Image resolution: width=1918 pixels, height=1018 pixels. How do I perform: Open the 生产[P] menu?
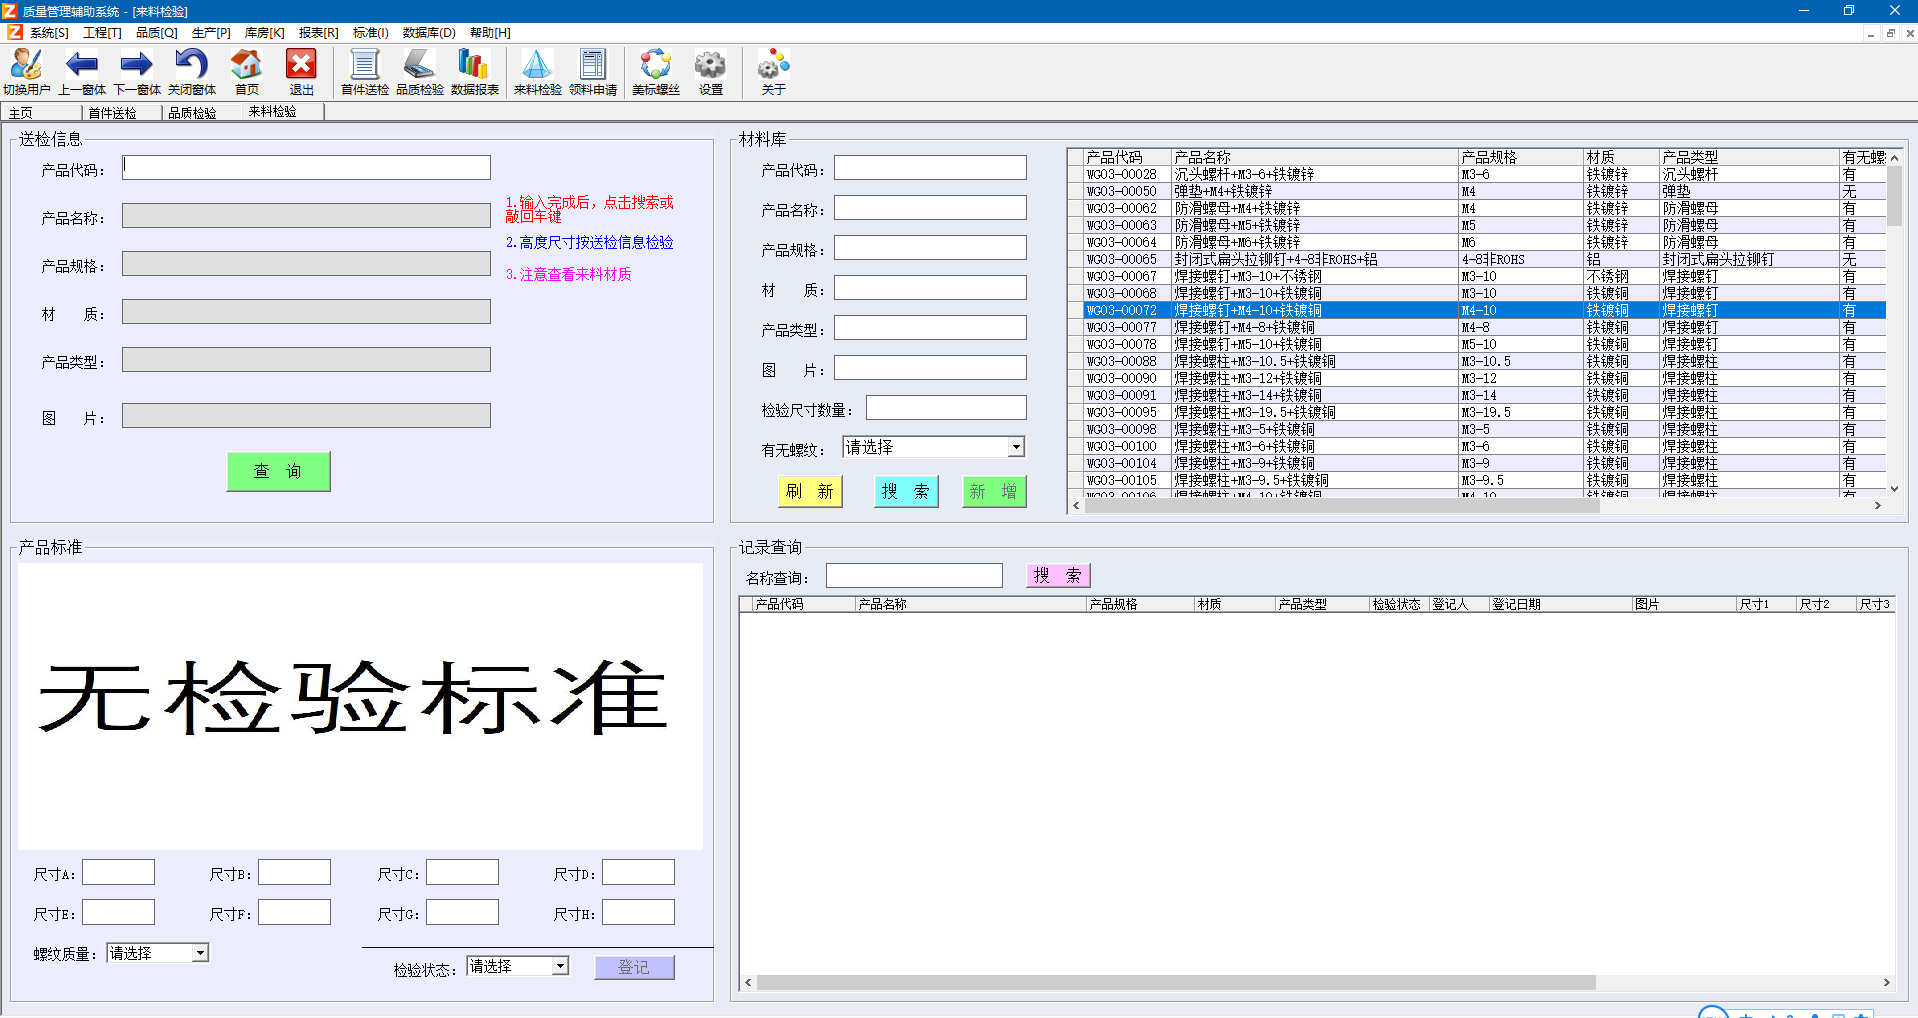click(x=211, y=33)
